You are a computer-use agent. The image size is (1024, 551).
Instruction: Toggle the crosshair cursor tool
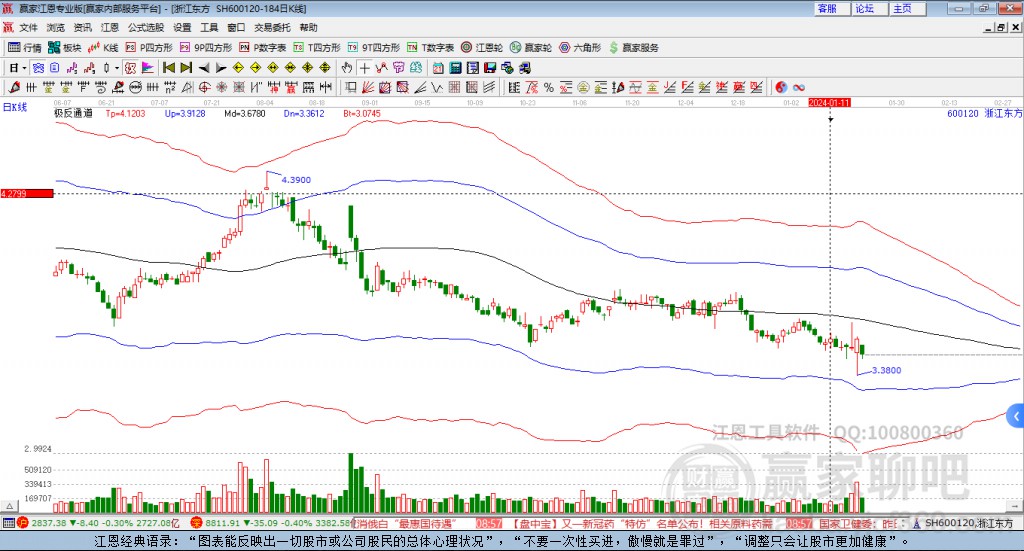364,68
